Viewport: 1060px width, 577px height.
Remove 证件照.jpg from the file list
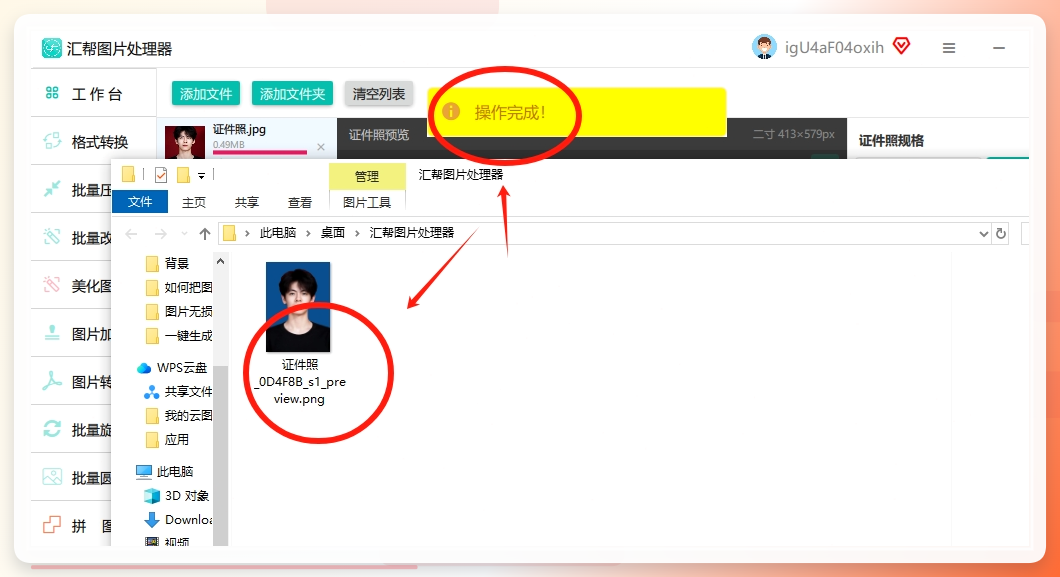coord(321,147)
